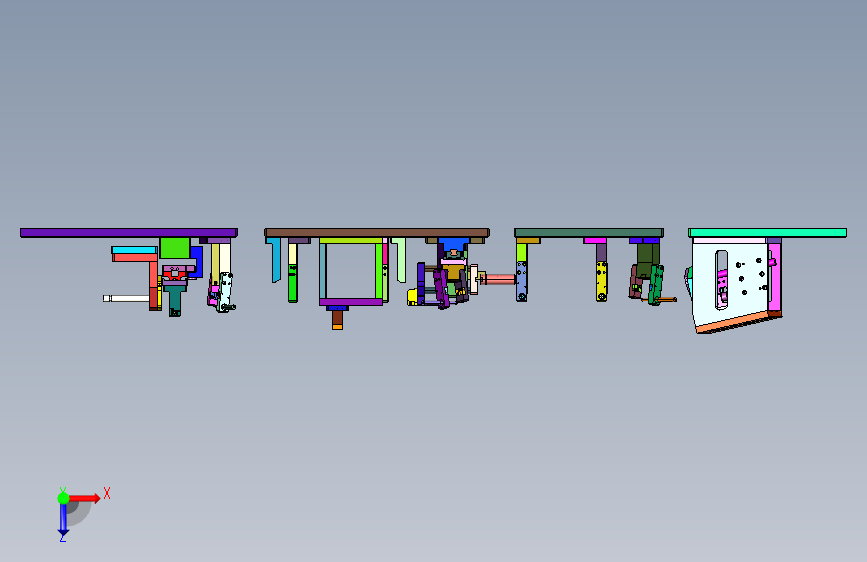867x562 pixels.
Task: Click the red X axis of the triad
Action: (84, 498)
